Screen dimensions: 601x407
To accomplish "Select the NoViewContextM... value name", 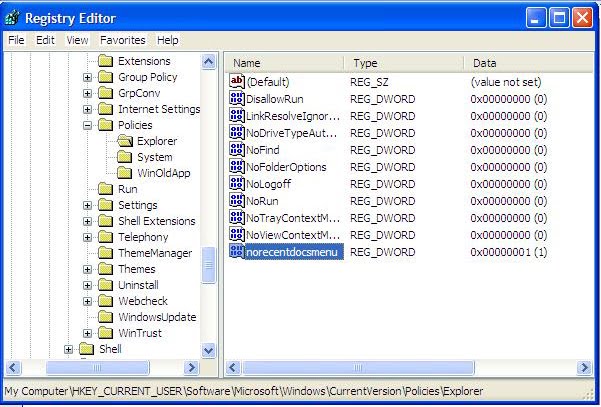I will (293, 235).
